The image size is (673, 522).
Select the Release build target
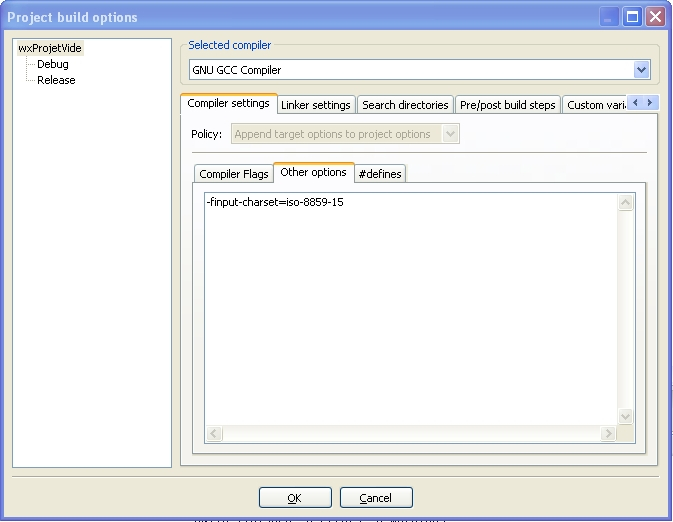pos(56,80)
